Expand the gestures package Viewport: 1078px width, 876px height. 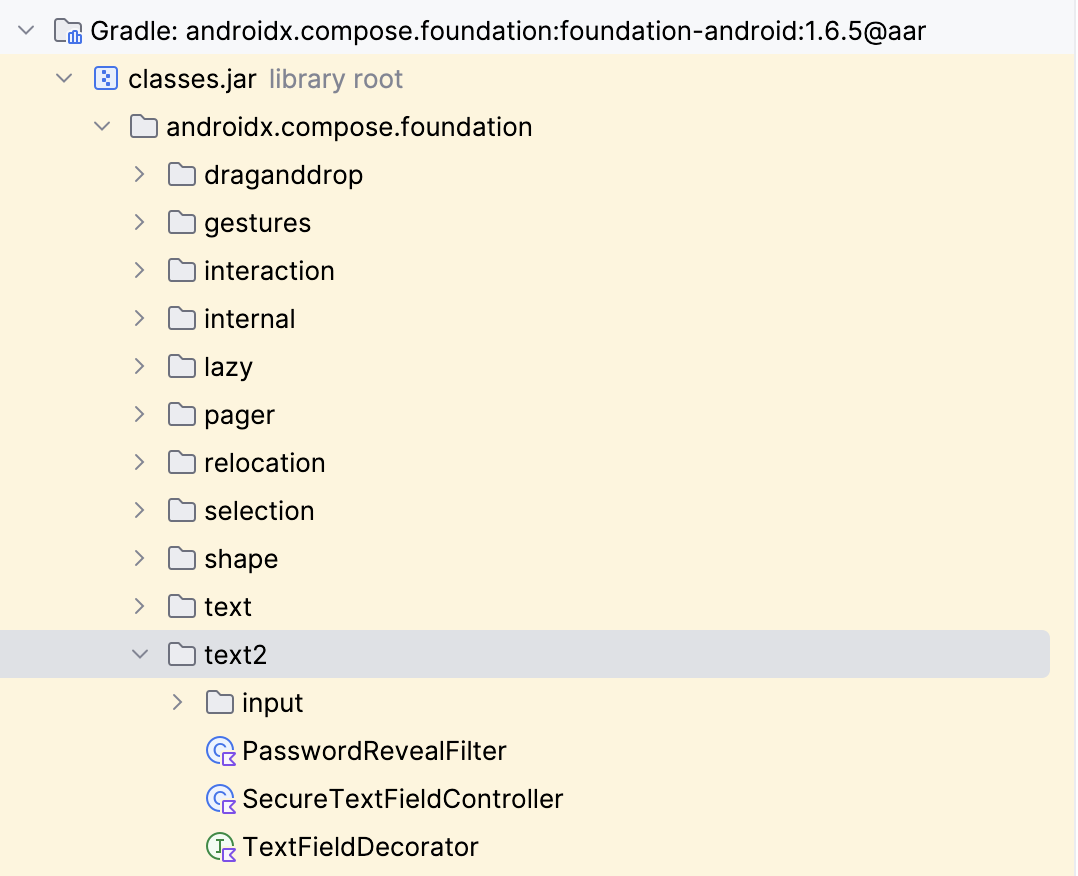coord(140,223)
